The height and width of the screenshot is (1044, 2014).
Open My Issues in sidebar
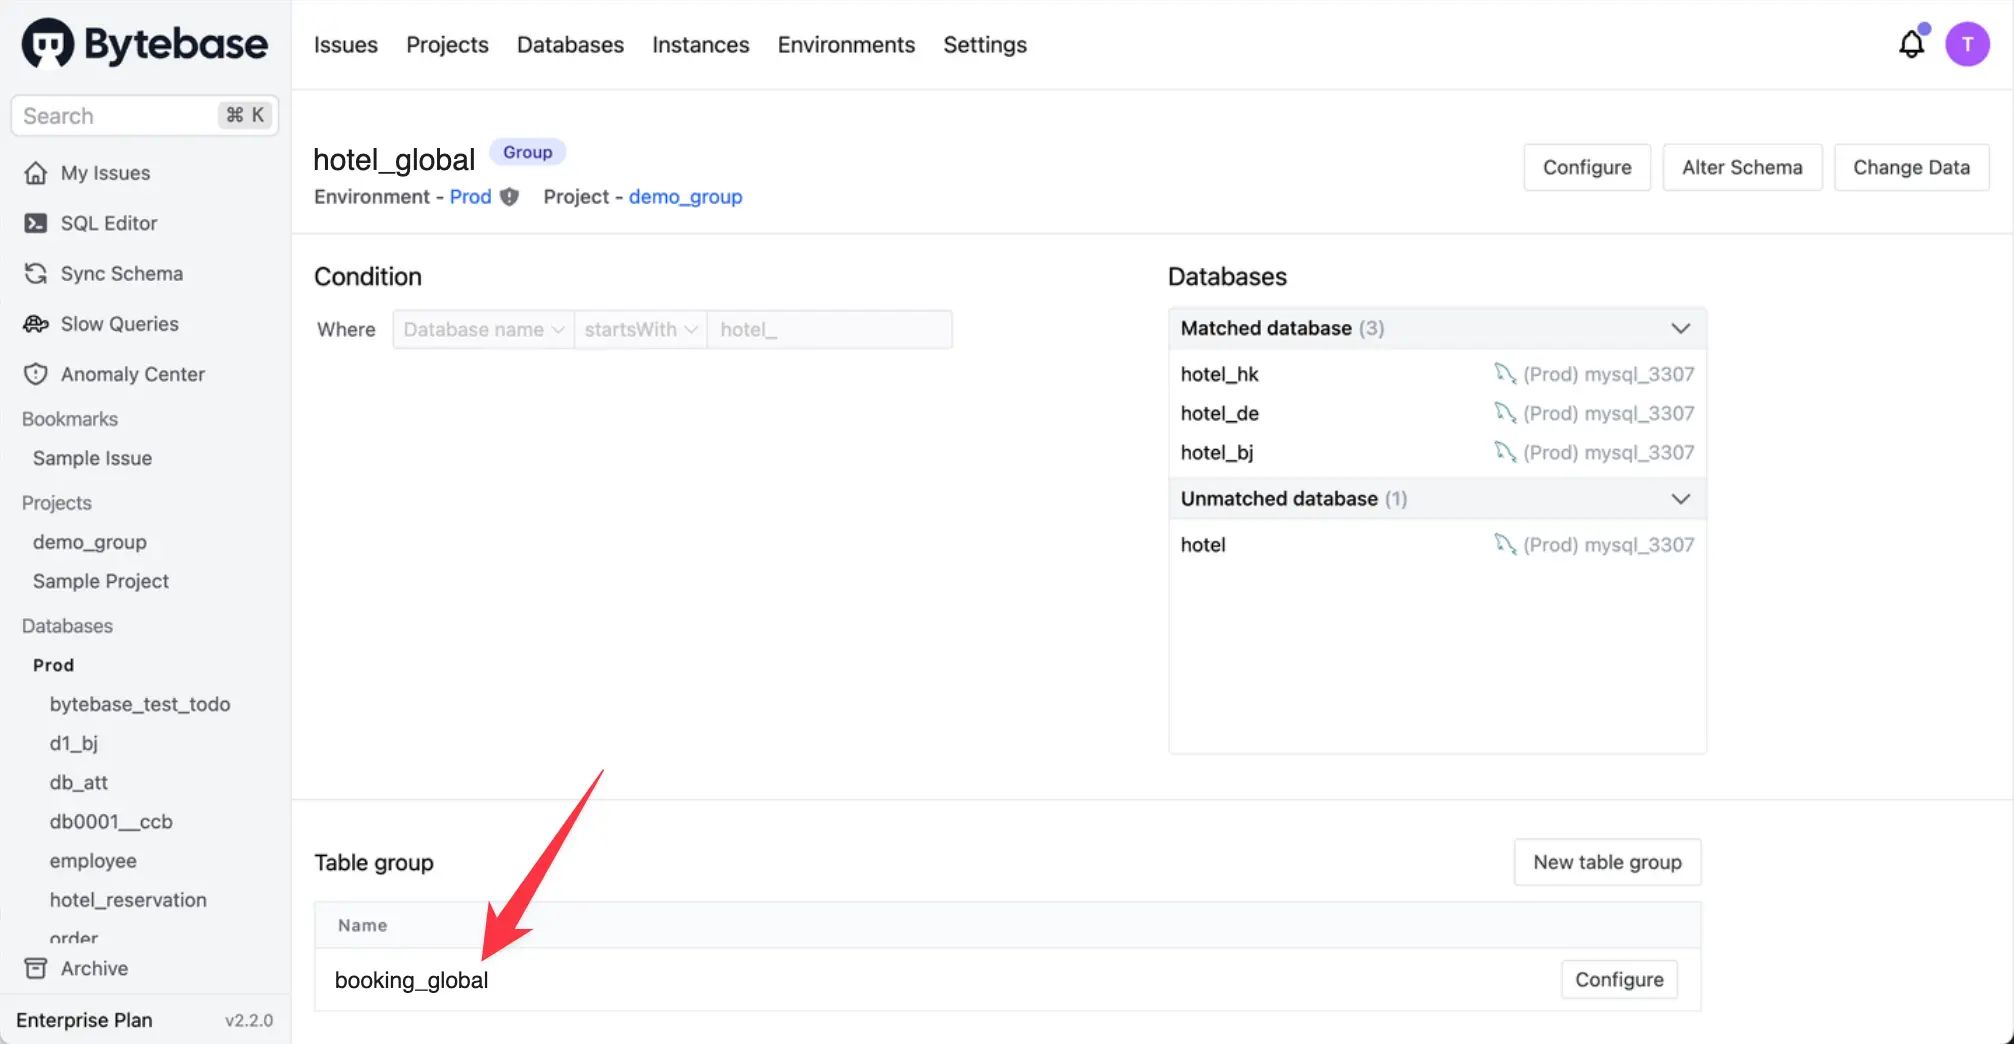[105, 173]
